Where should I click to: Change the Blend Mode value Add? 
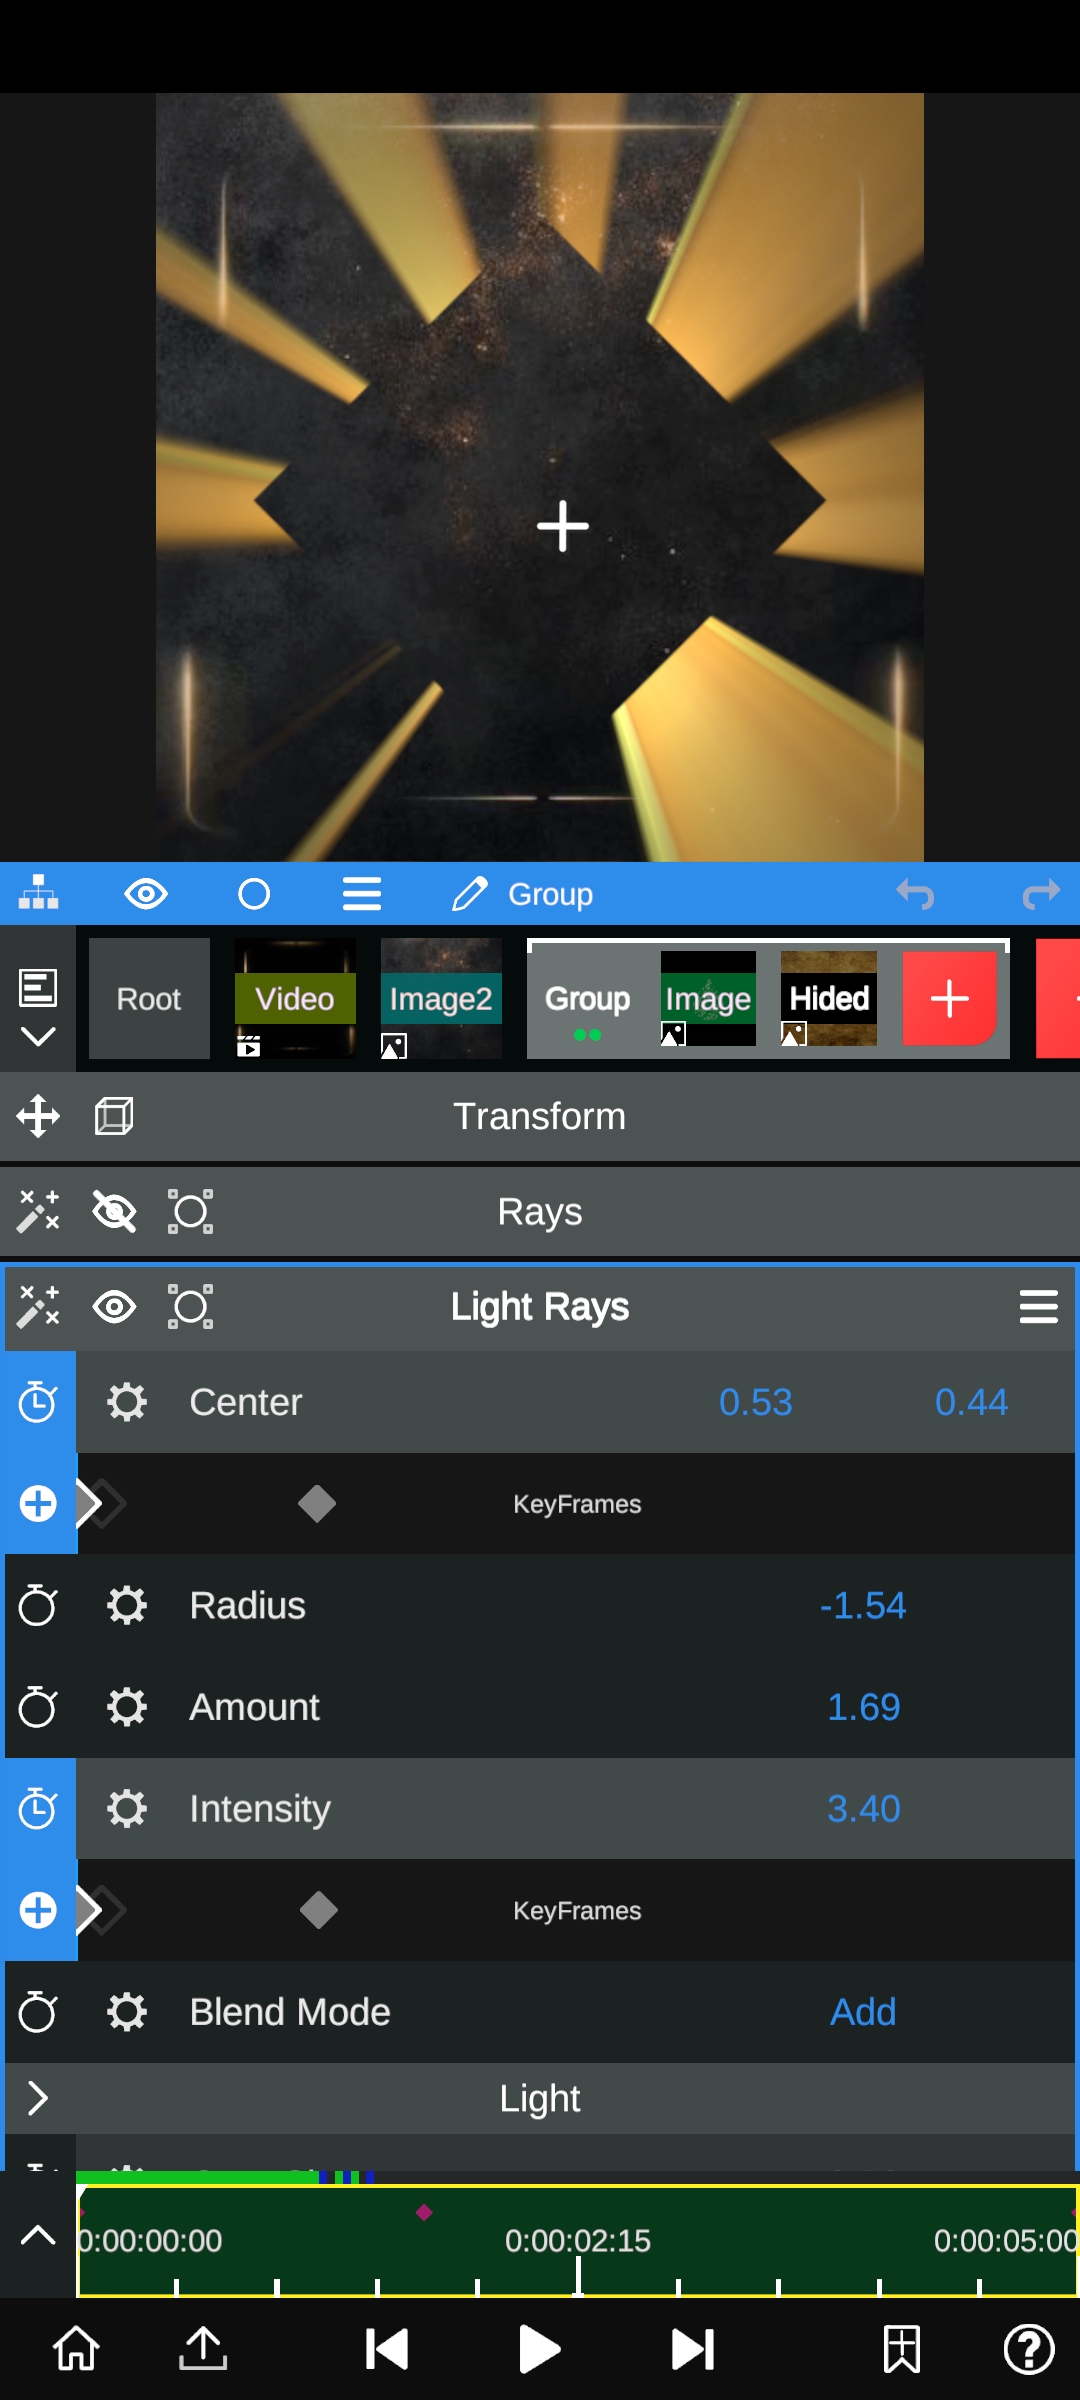863,2012
